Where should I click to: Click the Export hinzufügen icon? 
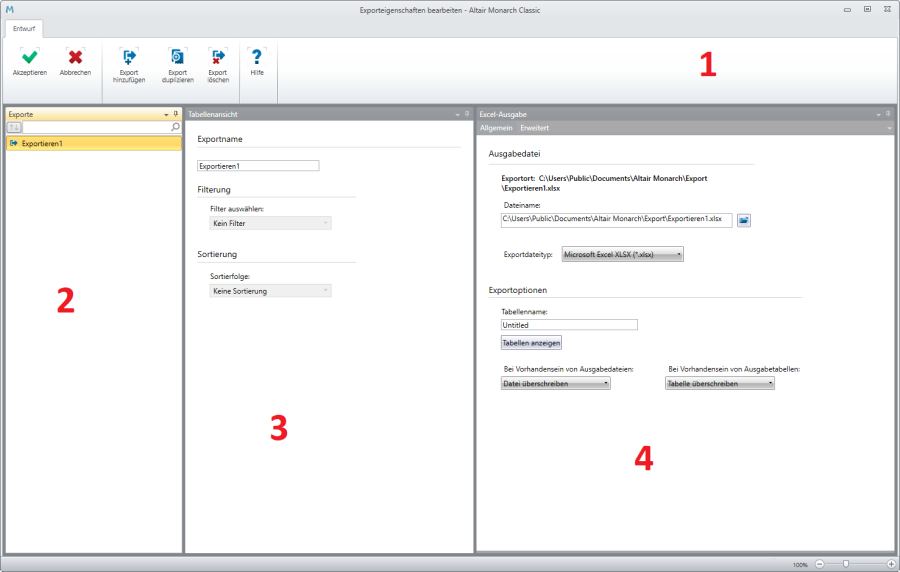(x=129, y=57)
